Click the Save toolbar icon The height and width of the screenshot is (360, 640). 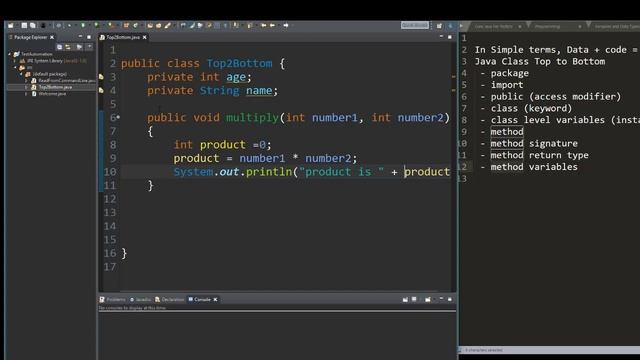click(x=24, y=25)
